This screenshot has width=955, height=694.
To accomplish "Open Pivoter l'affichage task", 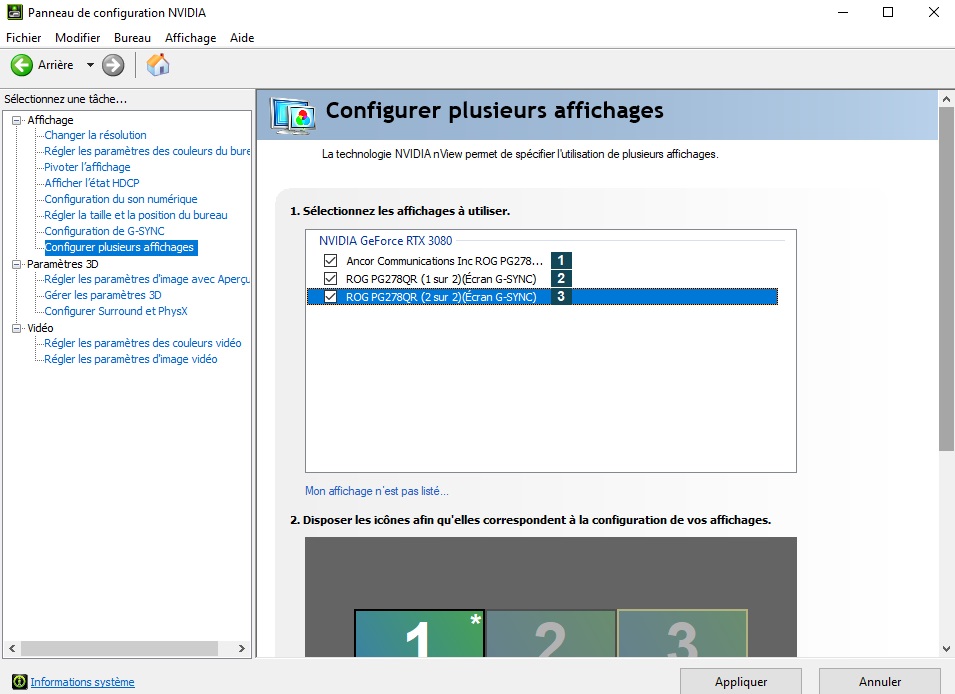I will 87,167.
